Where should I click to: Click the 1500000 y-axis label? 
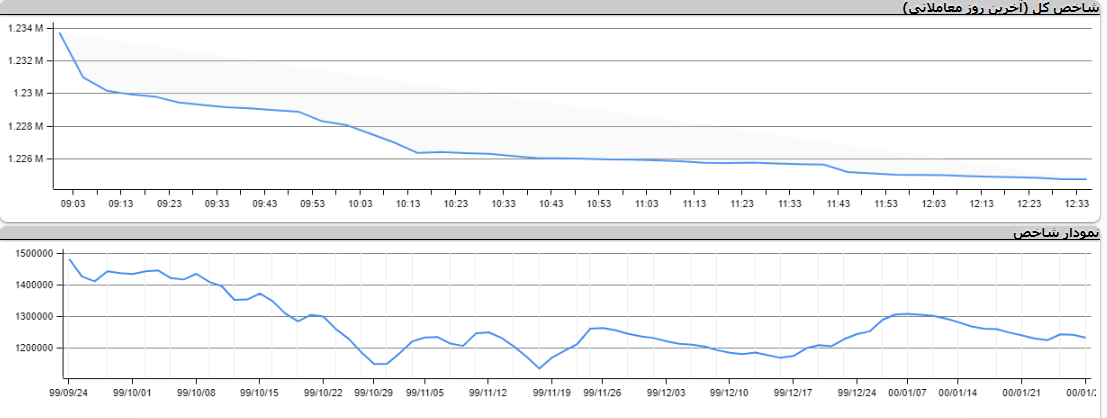point(31,254)
